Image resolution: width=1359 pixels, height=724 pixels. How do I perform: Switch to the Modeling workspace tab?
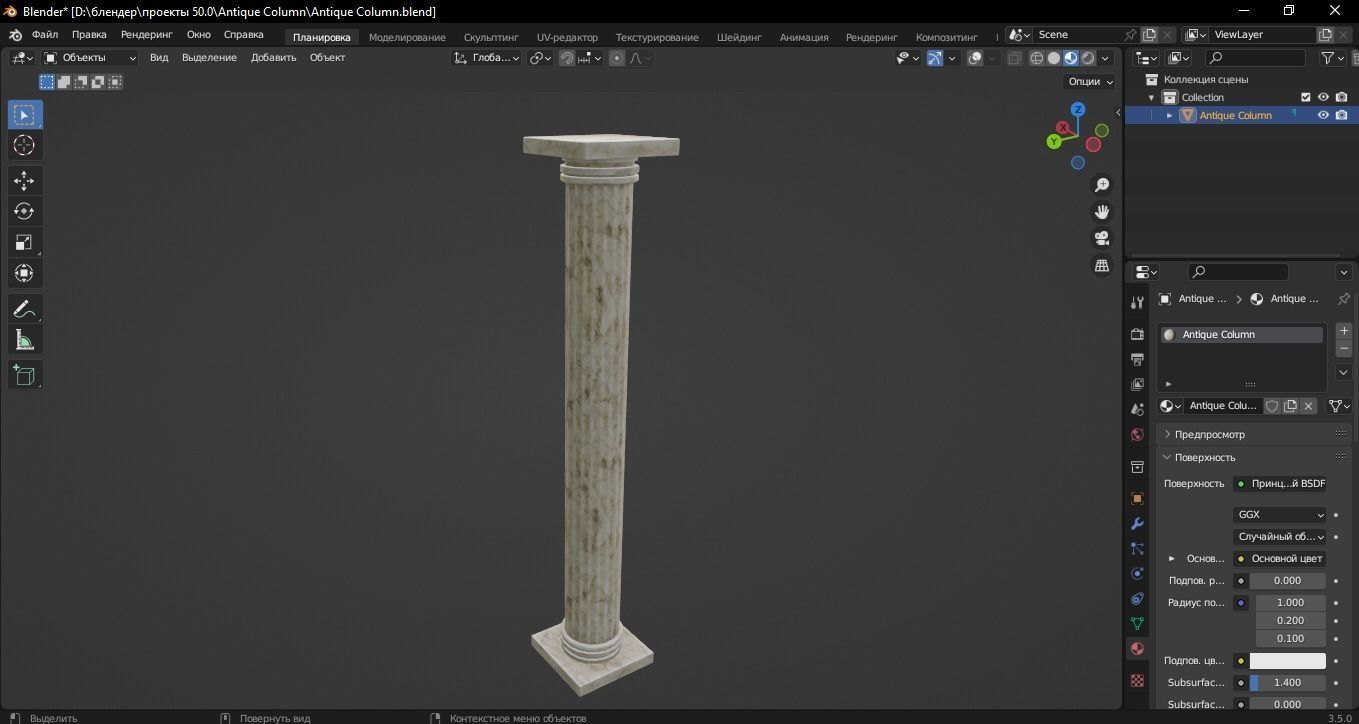[407, 37]
